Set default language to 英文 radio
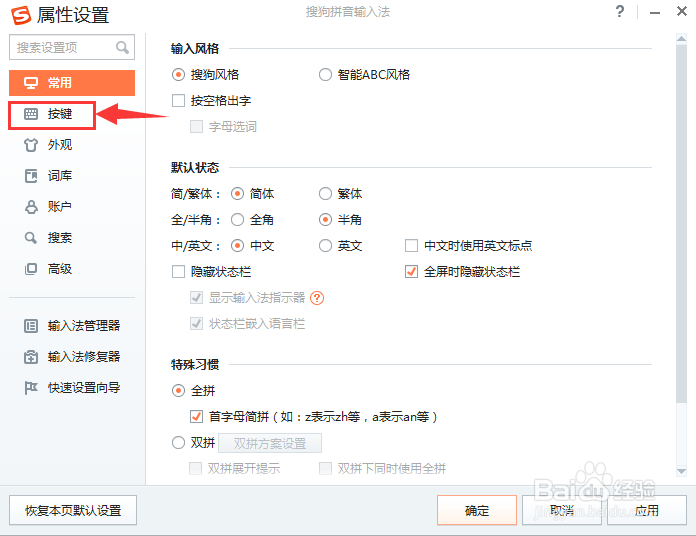This screenshot has height=536, width=696. (325, 245)
